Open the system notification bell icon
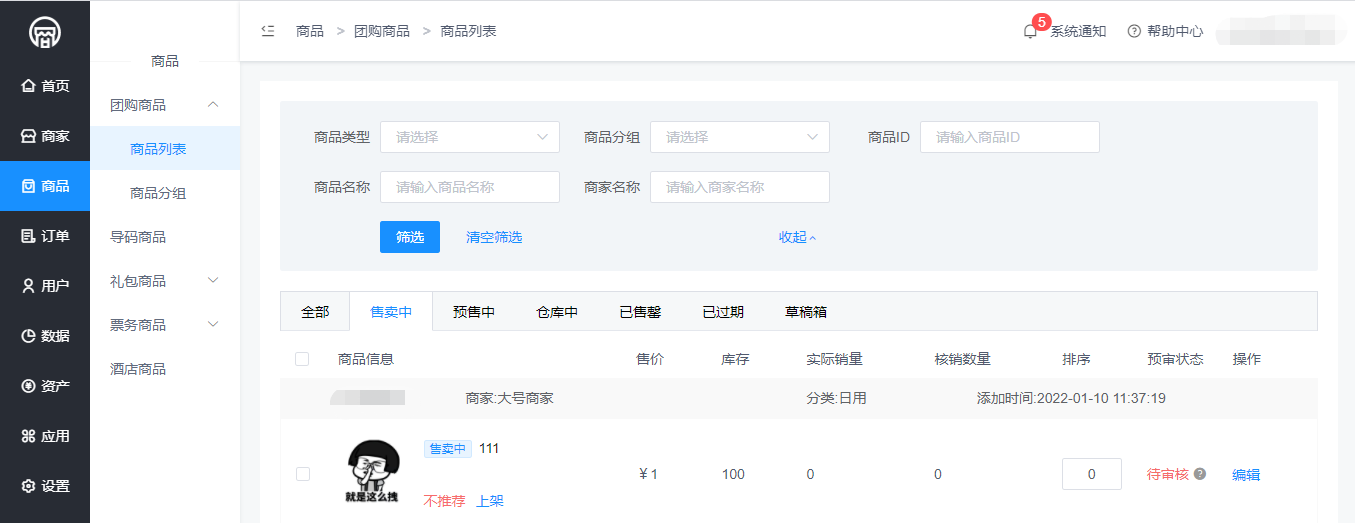1355x523 pixels. pos(1030,31)
